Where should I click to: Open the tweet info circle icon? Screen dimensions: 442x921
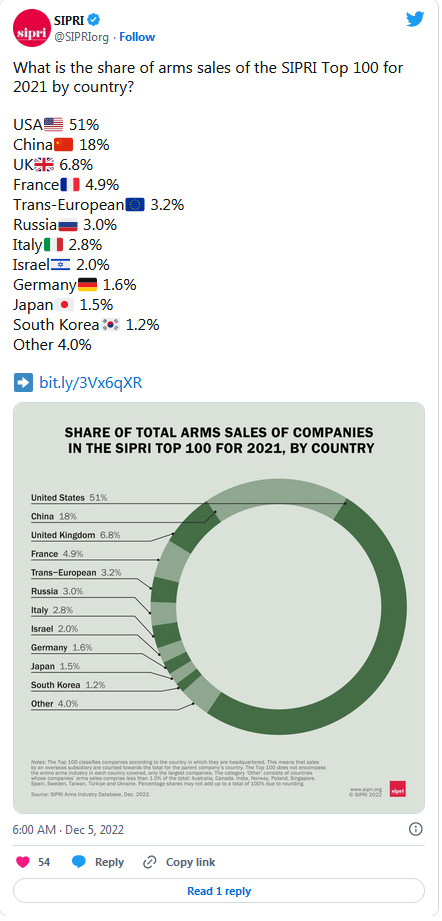[x=415, y=829]
